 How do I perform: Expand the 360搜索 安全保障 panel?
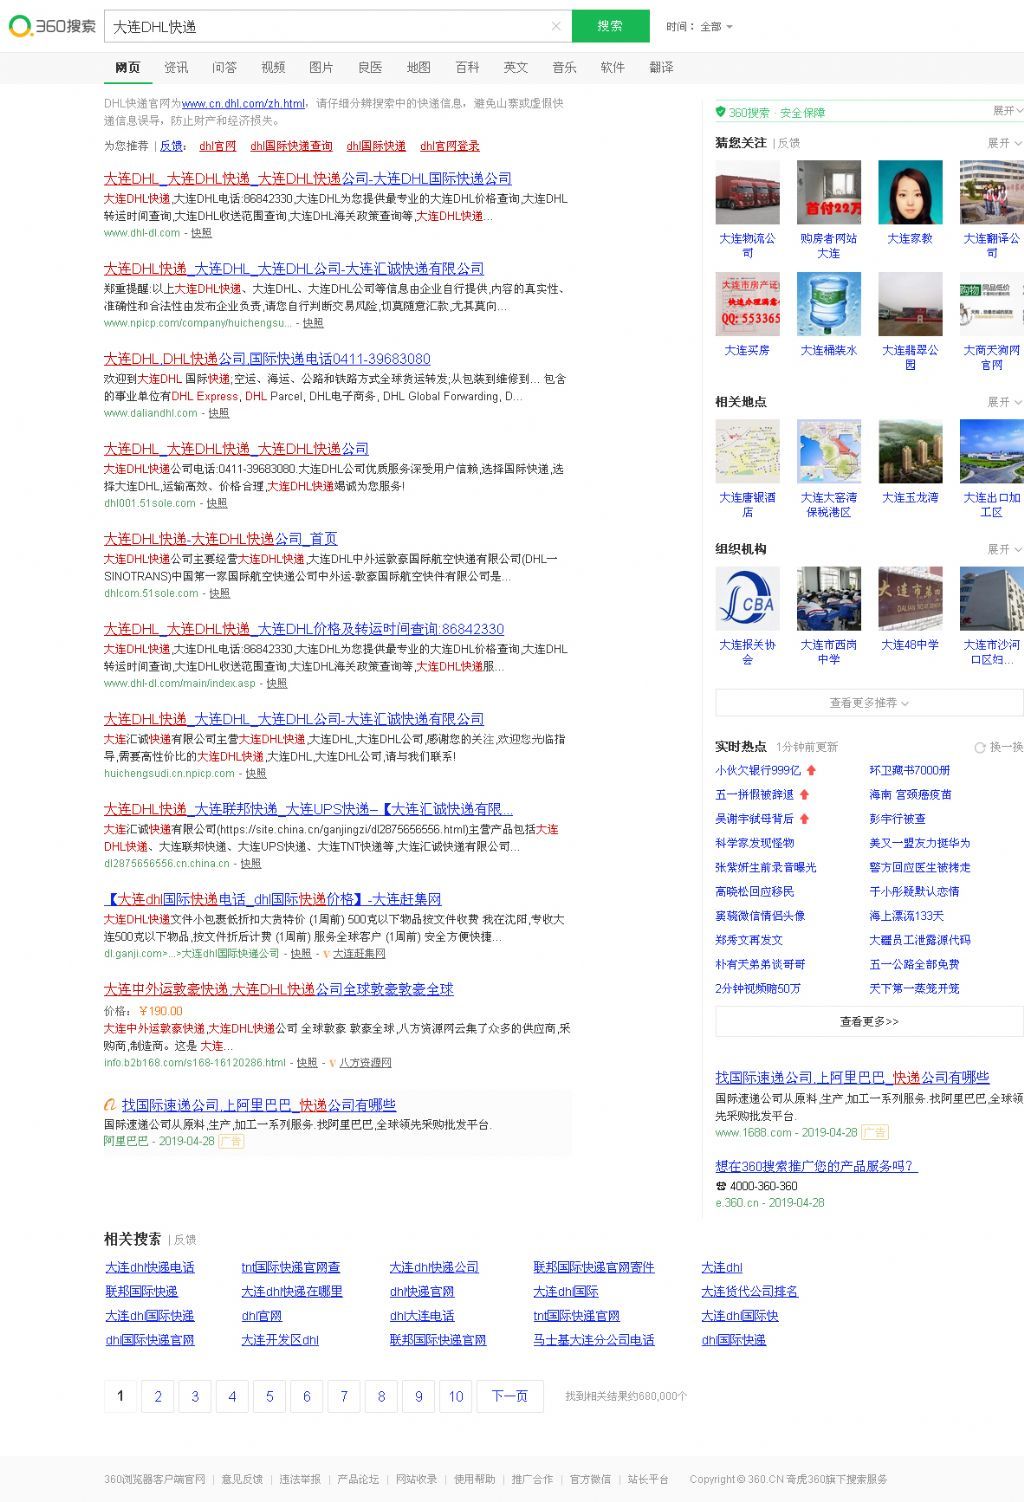coord(1006,111)
